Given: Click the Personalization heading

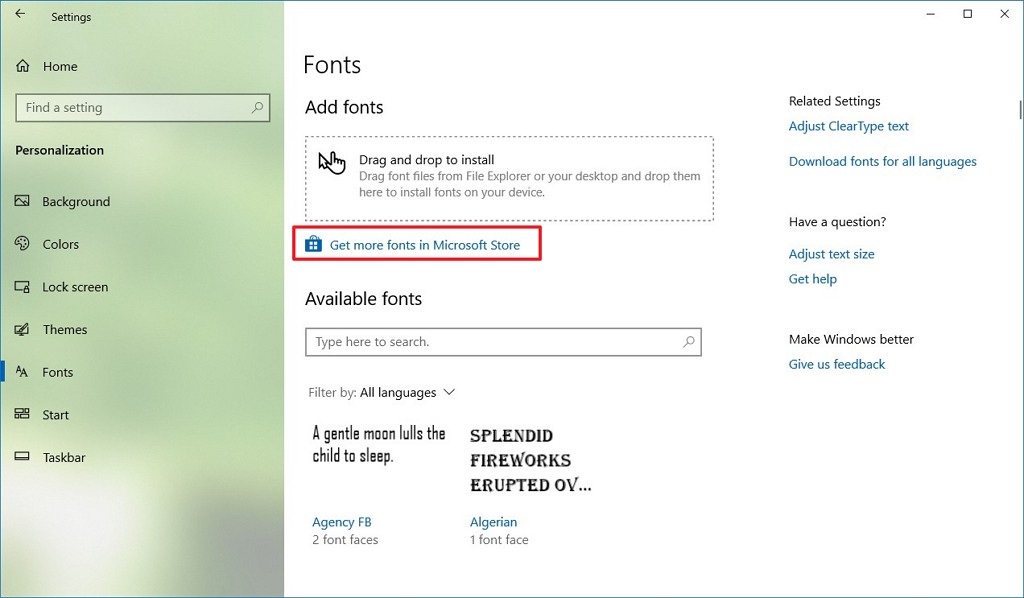Looking at the screenshot, I should click(x=59, y=150).
